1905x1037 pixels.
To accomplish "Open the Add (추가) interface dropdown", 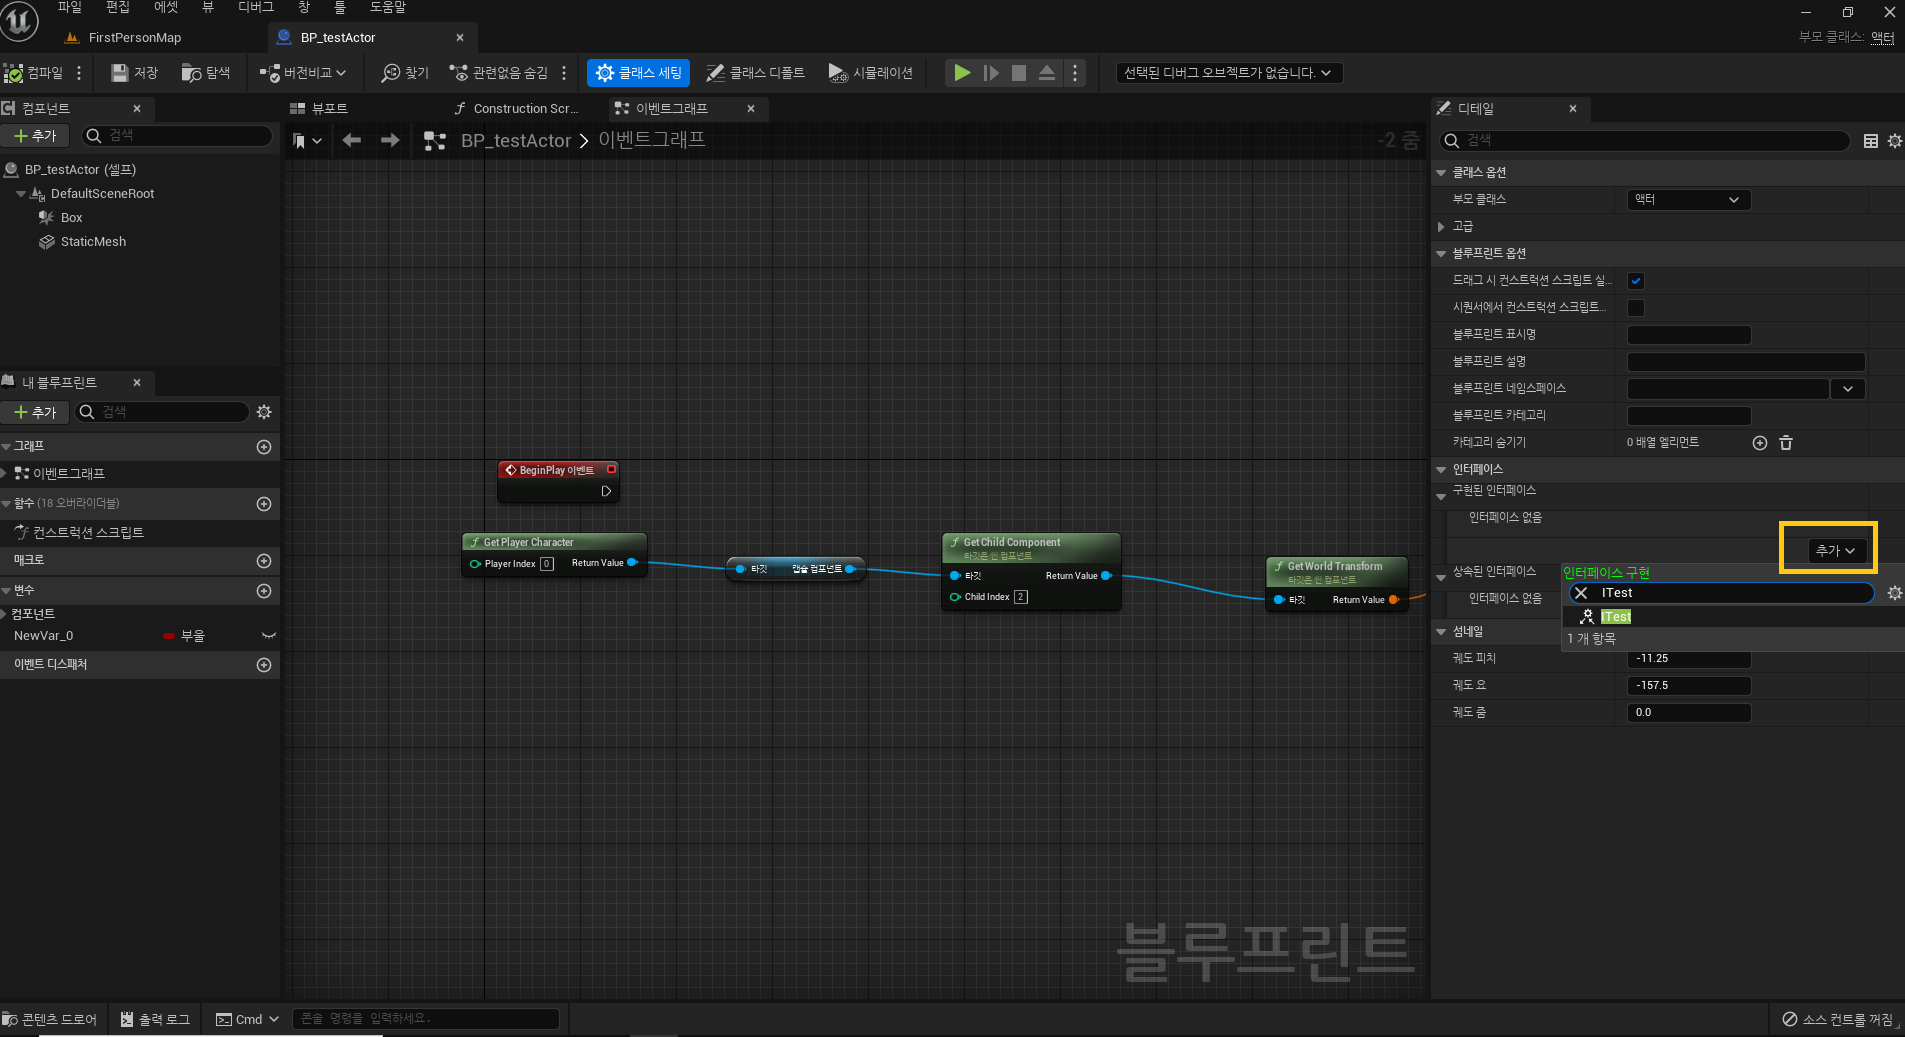I will pyautogui.click(x=1835, y=551).
